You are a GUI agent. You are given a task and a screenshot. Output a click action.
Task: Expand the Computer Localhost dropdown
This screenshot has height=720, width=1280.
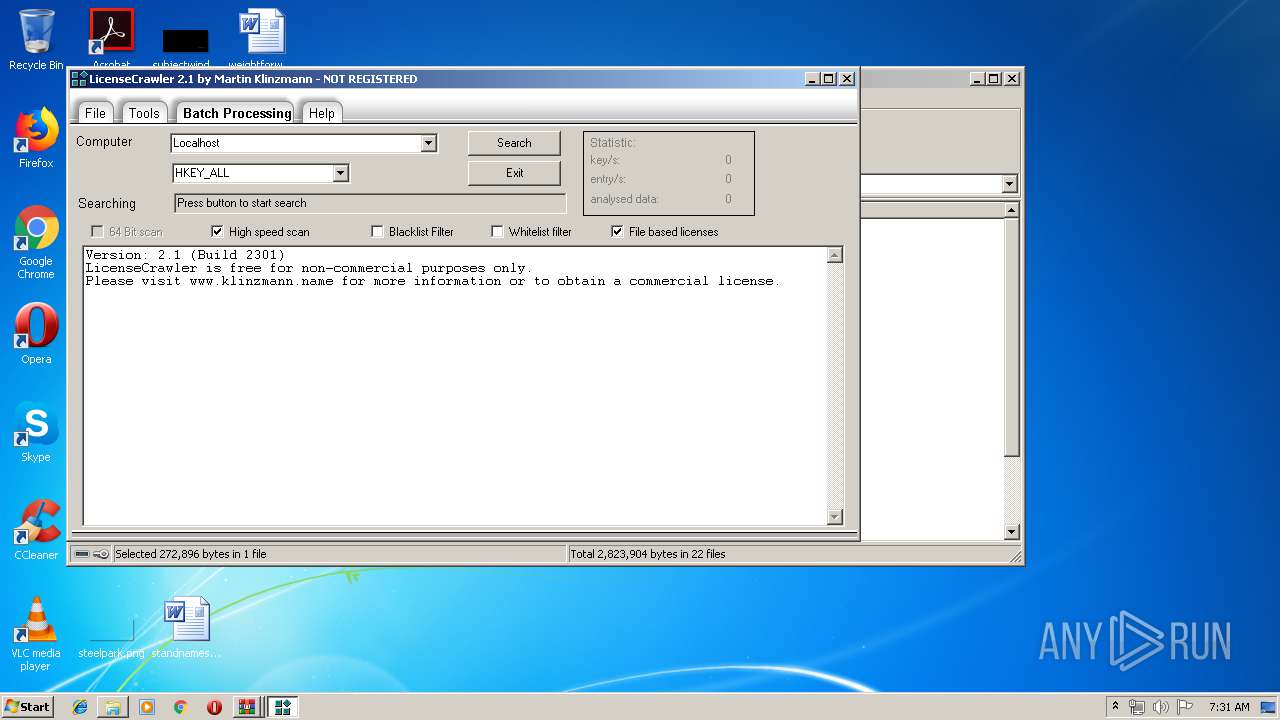pos(428,143)
